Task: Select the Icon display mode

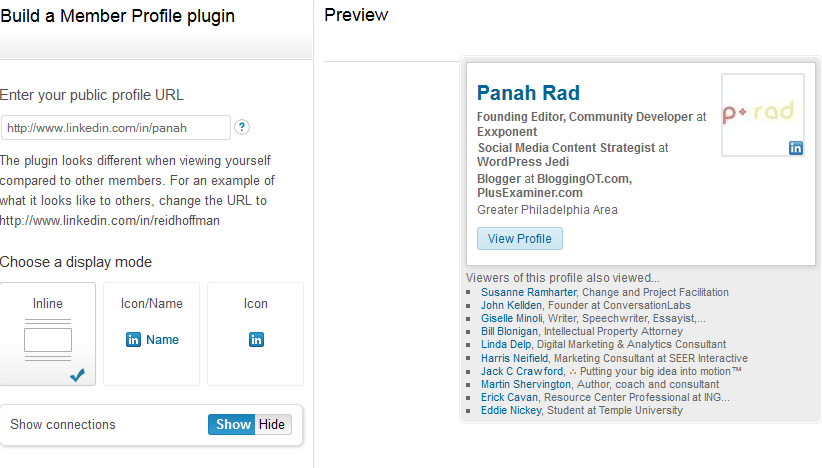Action: 255,334
